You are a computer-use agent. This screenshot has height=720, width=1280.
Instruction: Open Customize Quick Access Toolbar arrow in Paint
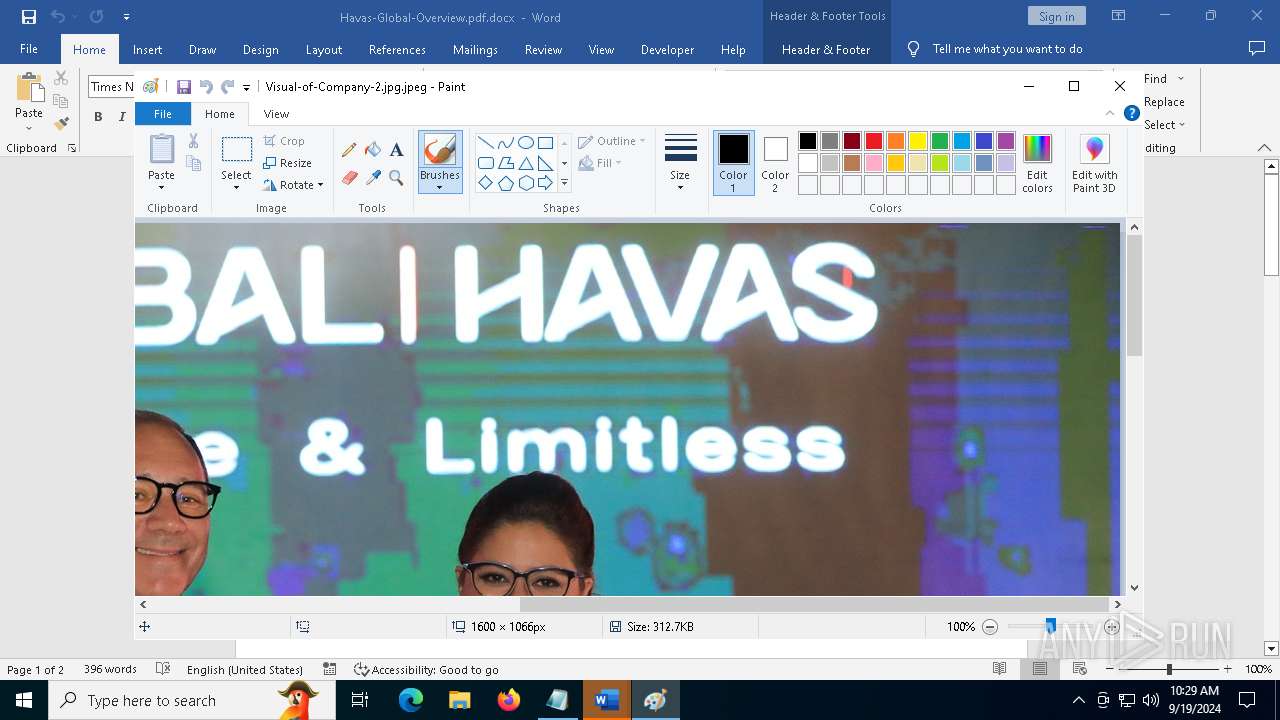pos(246,88)
